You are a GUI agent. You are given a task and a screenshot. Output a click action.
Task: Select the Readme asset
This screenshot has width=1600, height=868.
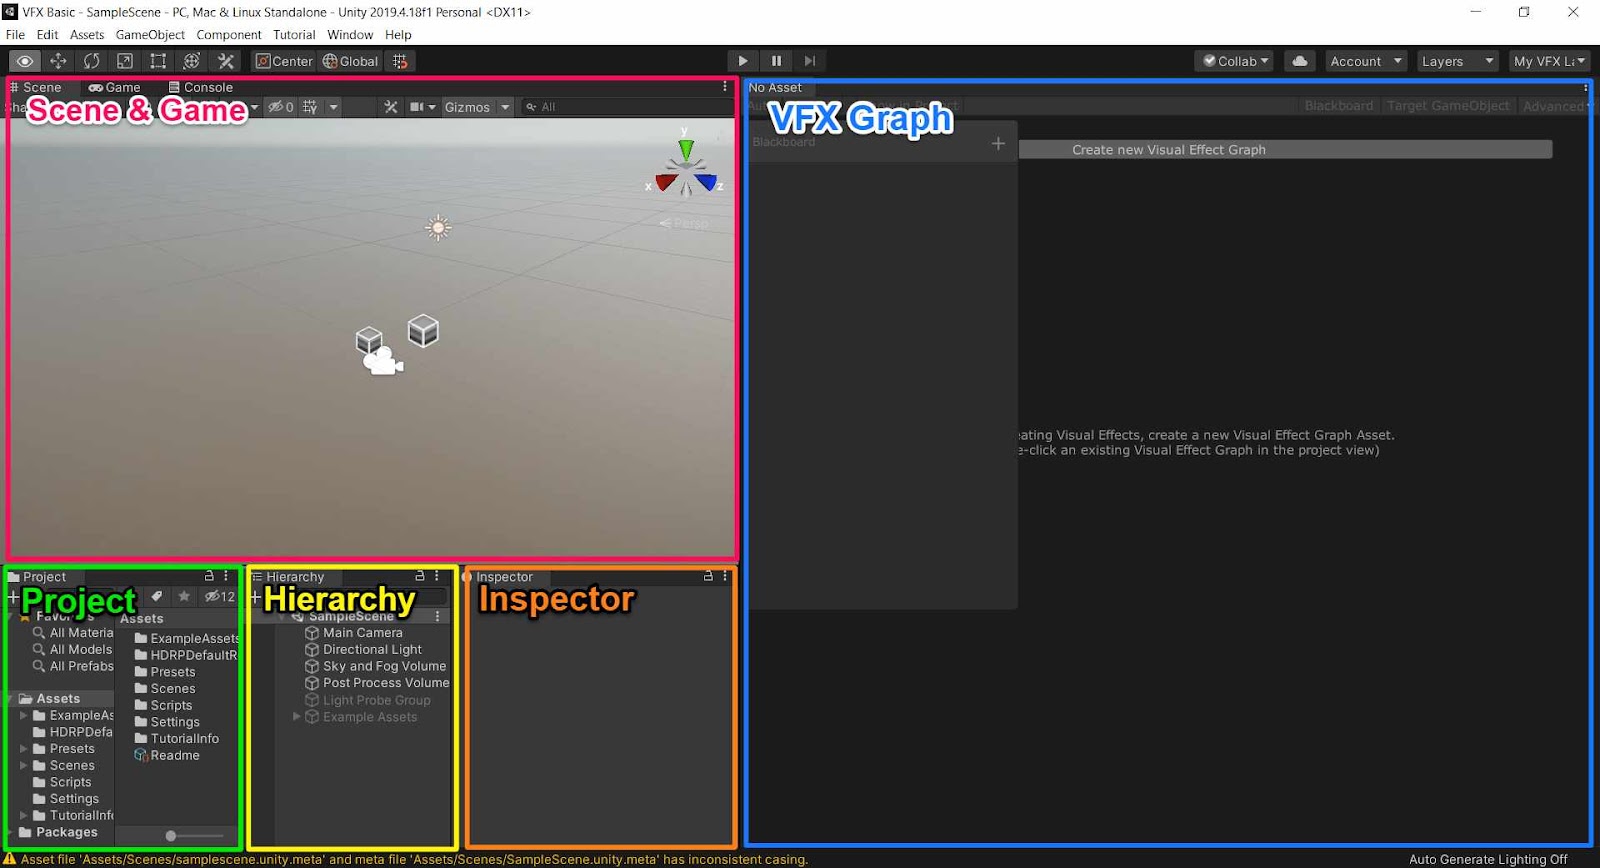coord(167,756)
